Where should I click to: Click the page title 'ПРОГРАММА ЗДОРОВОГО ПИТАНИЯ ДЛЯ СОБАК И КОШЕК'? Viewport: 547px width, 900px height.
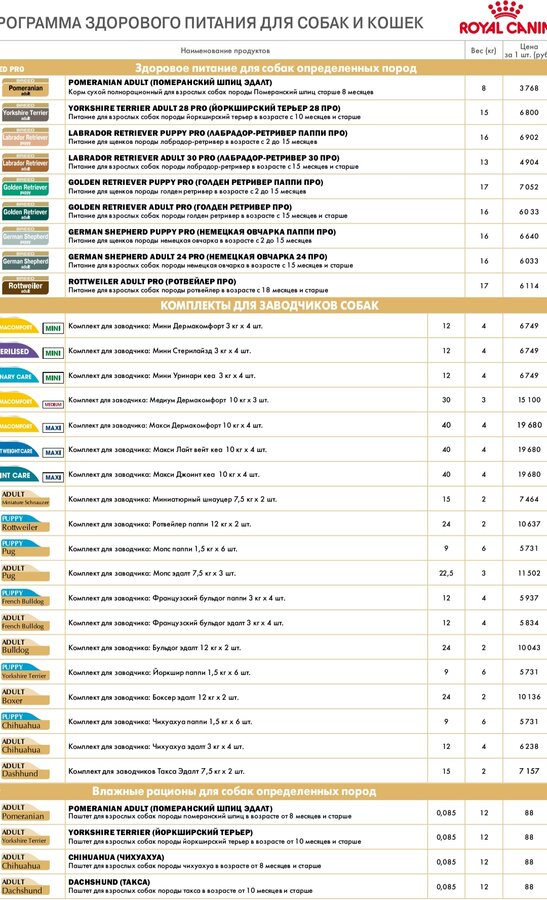[211, 23]
